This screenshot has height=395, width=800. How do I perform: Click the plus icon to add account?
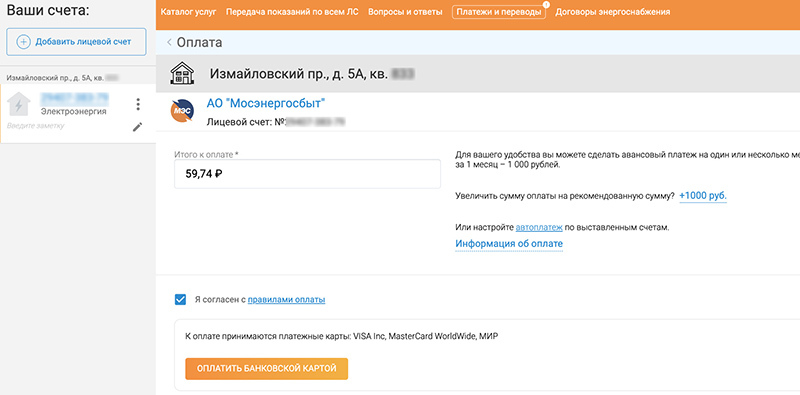point(23,42)
